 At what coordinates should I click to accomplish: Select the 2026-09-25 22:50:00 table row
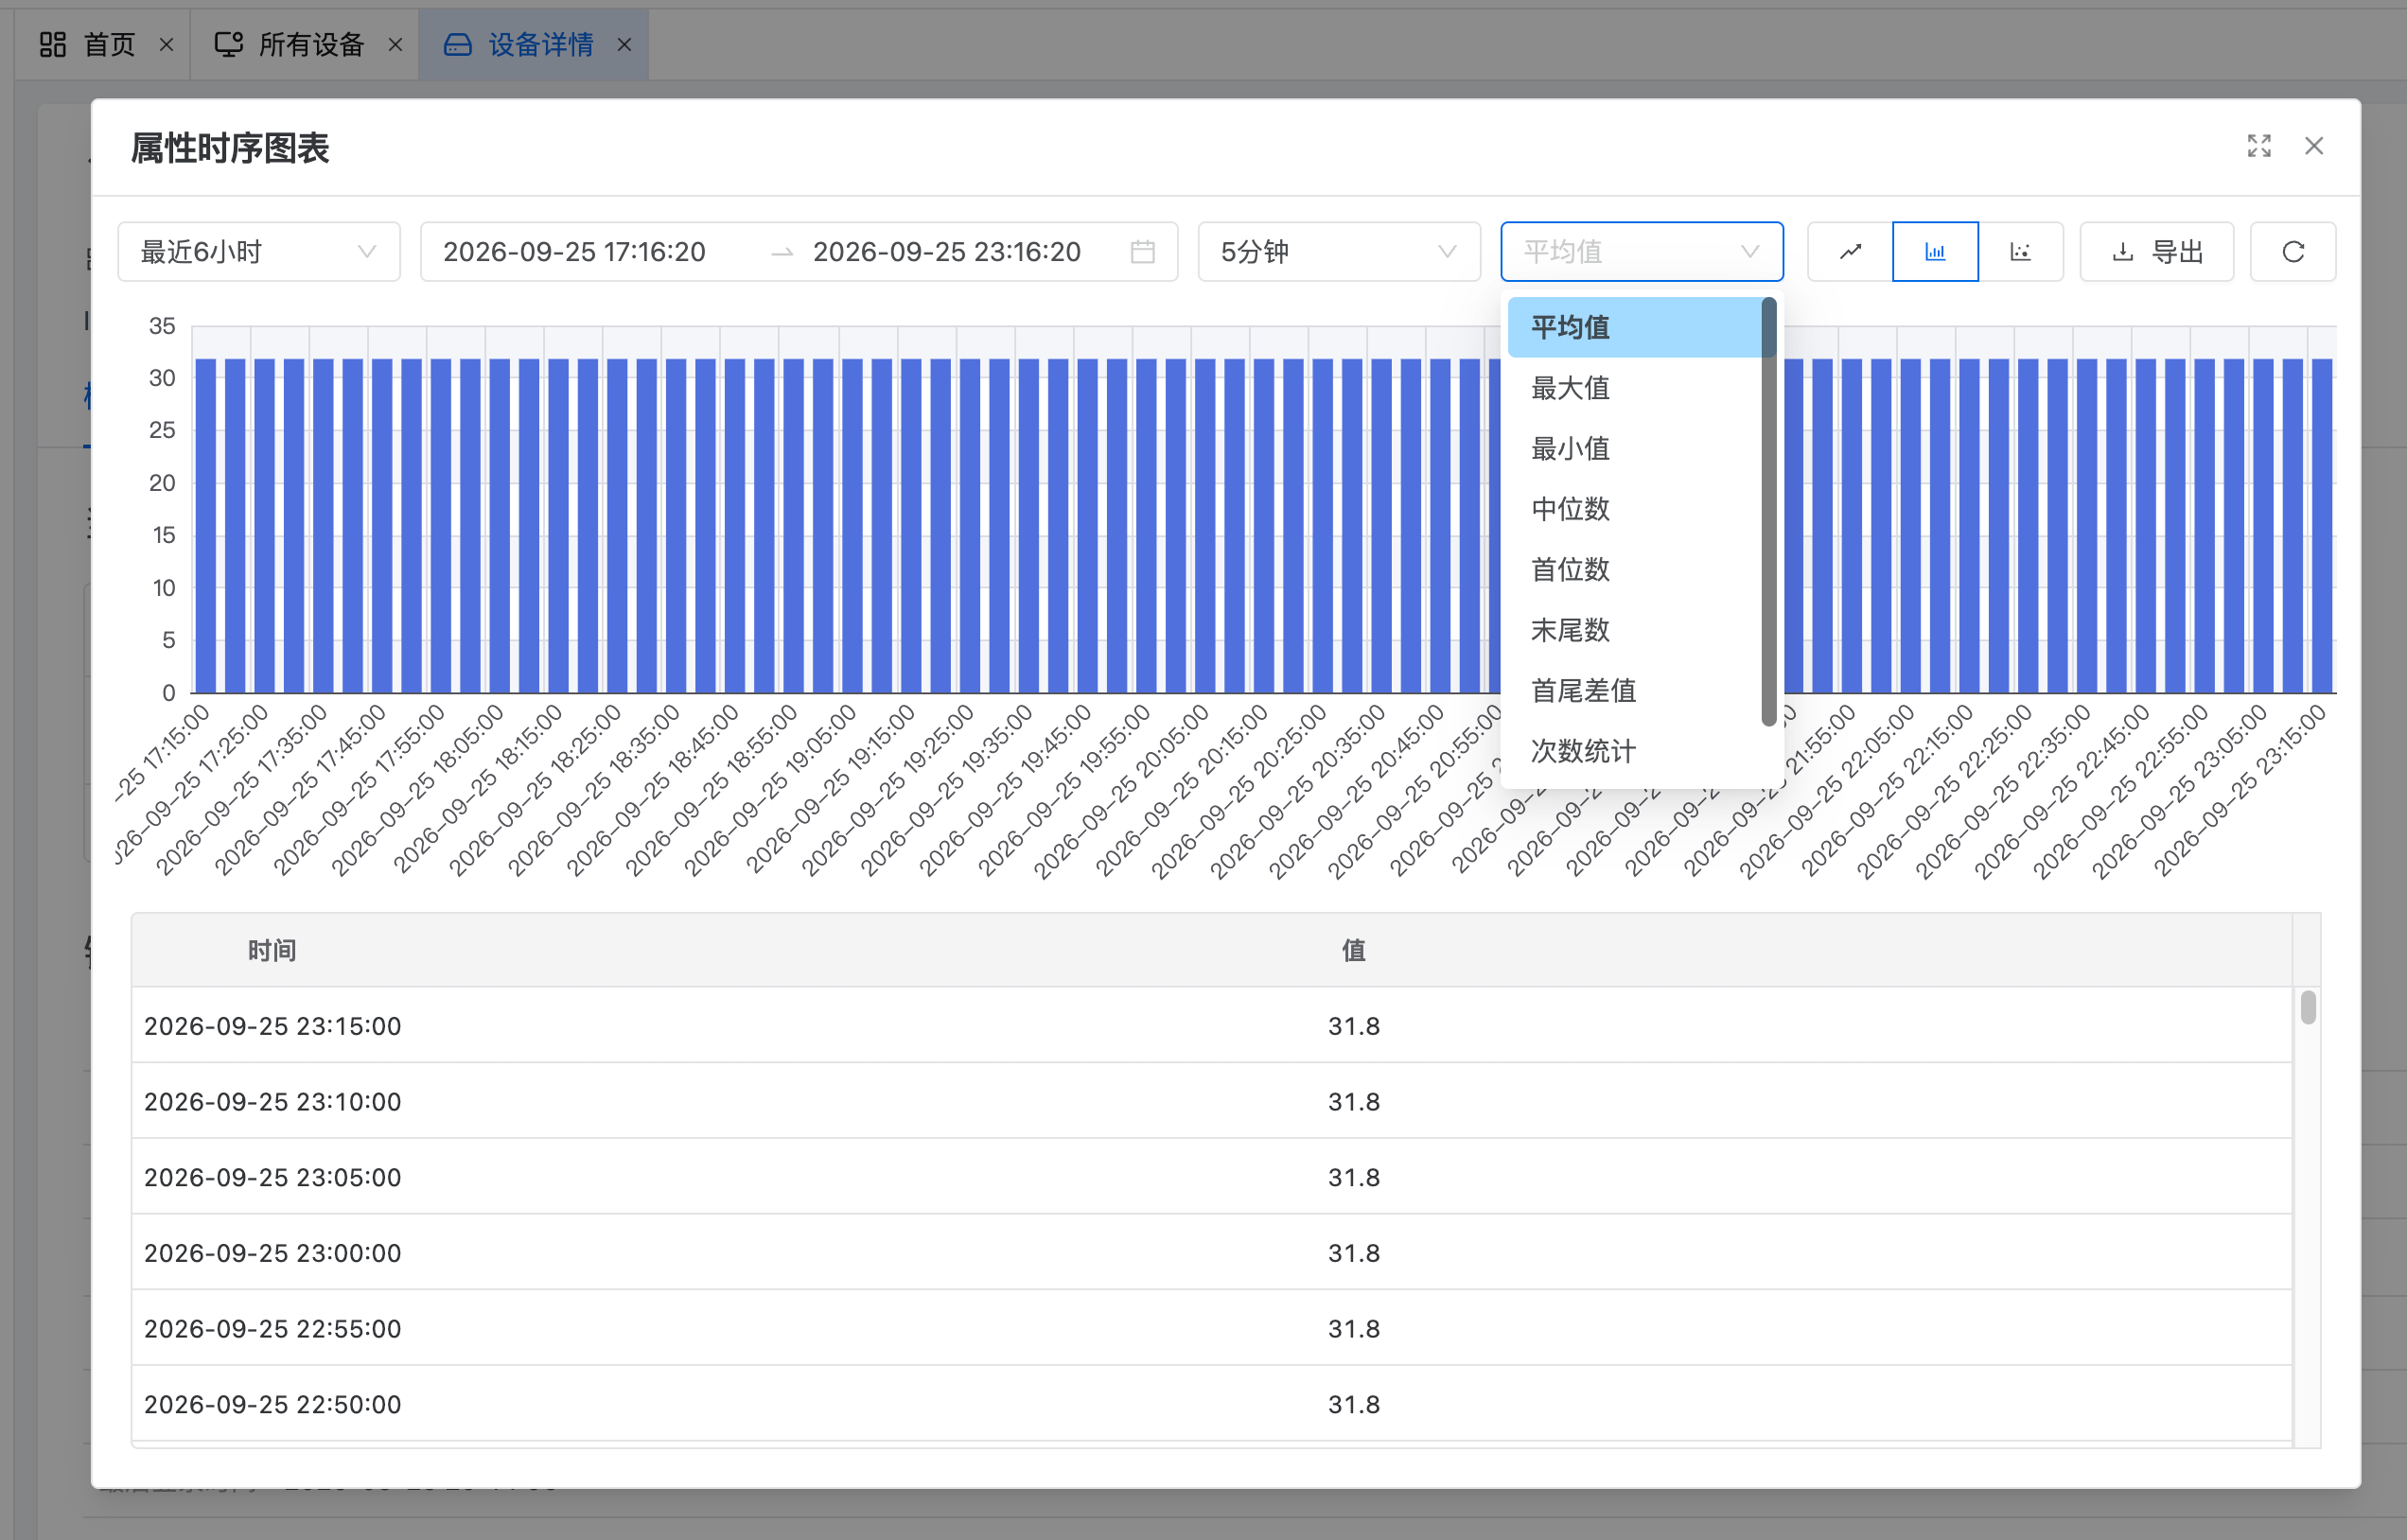click(x=1211, y=1404)
